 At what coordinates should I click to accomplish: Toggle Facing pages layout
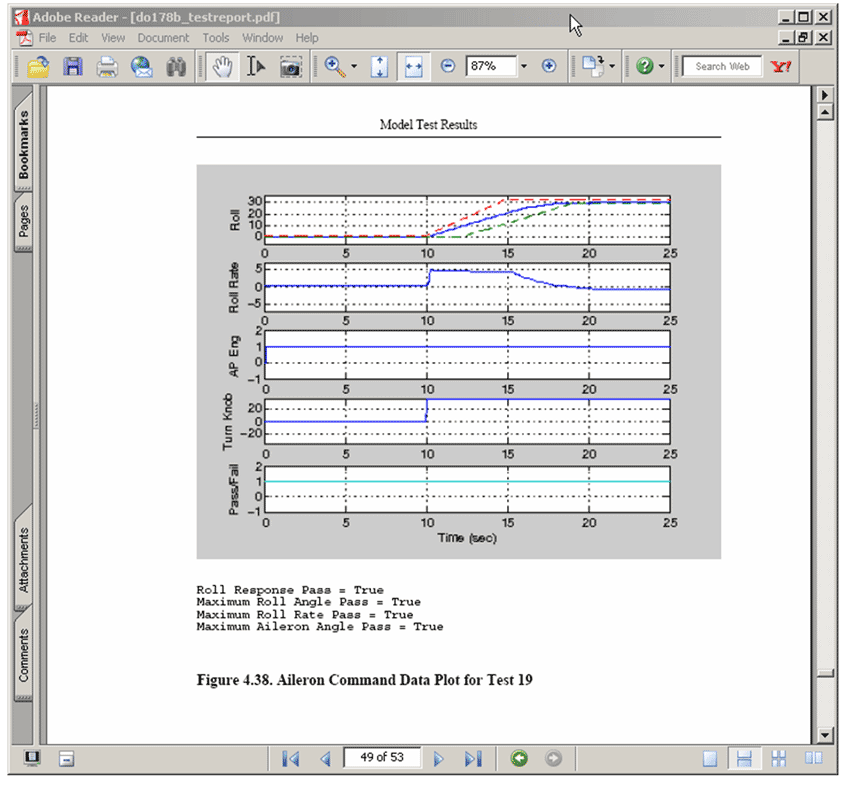pyautogui.click(x=813, y=759)
